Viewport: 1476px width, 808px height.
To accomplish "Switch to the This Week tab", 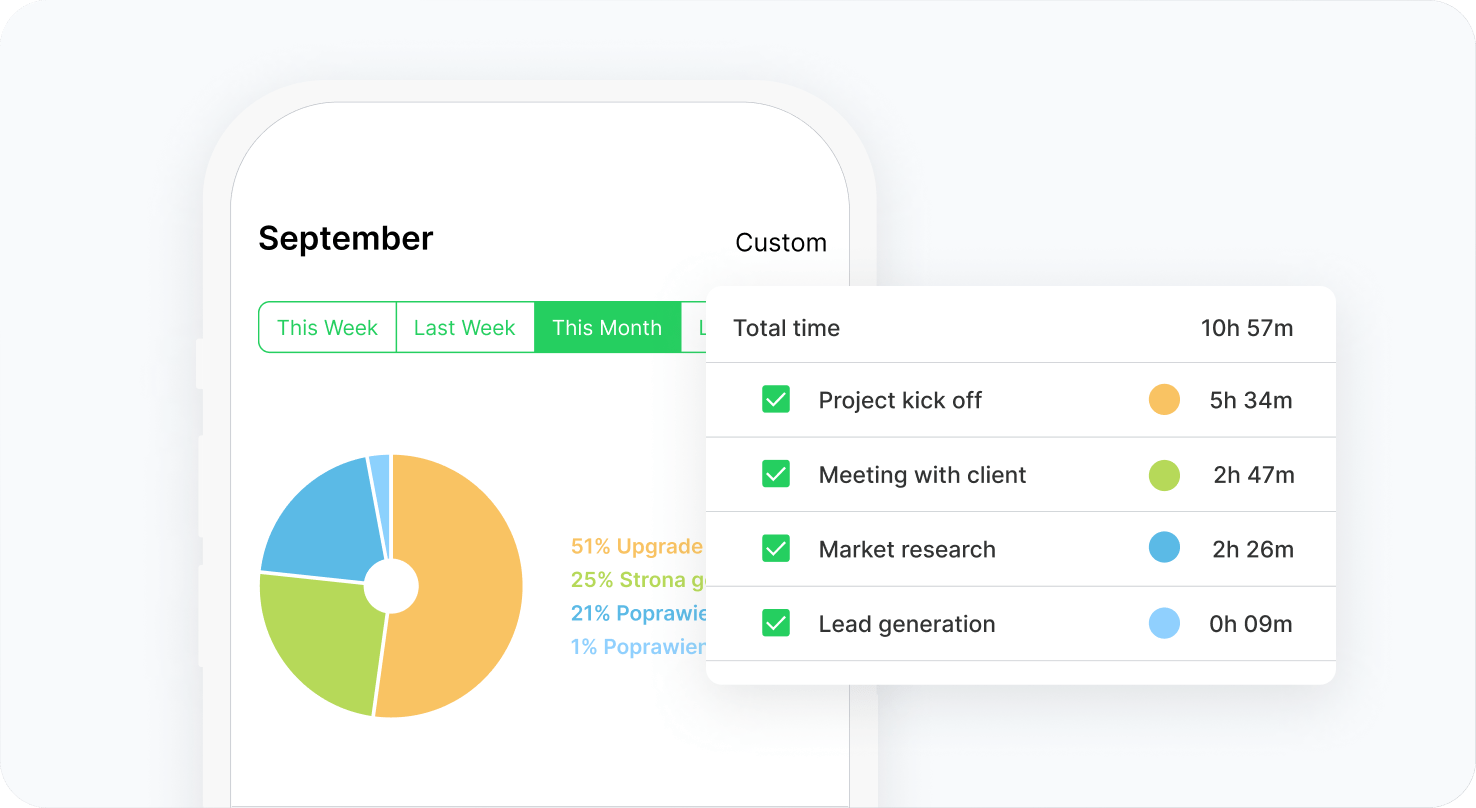I will click(x=327, y=328).
